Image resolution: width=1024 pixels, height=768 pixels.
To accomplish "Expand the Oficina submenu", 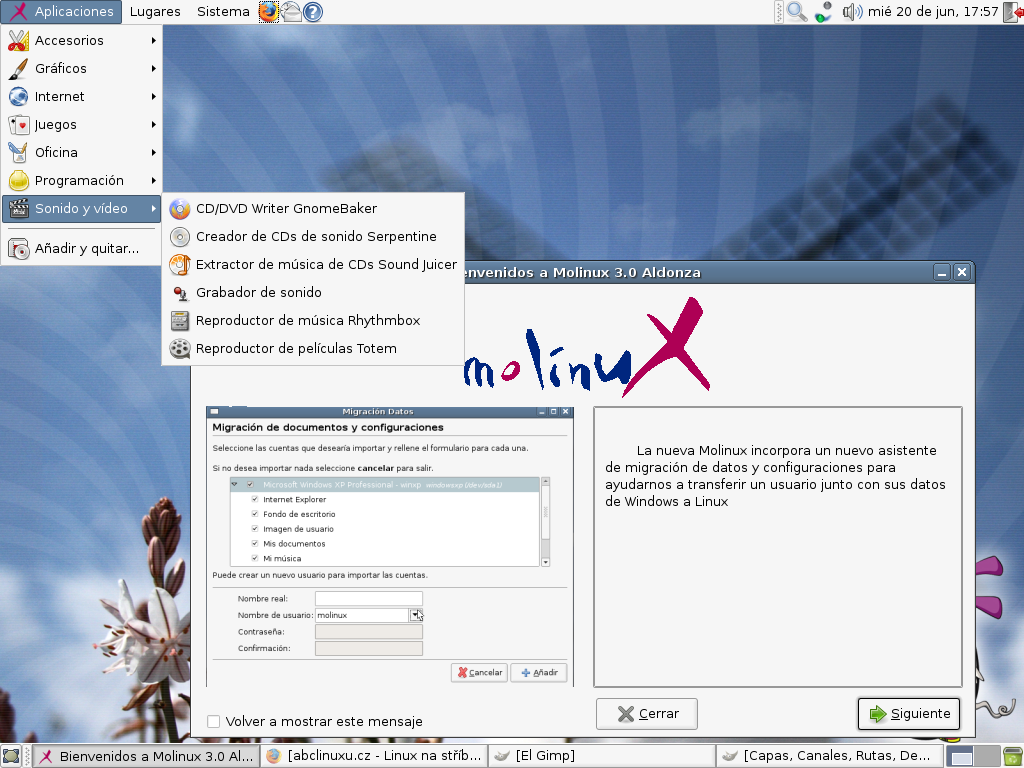I will click(x=82, y=153).
